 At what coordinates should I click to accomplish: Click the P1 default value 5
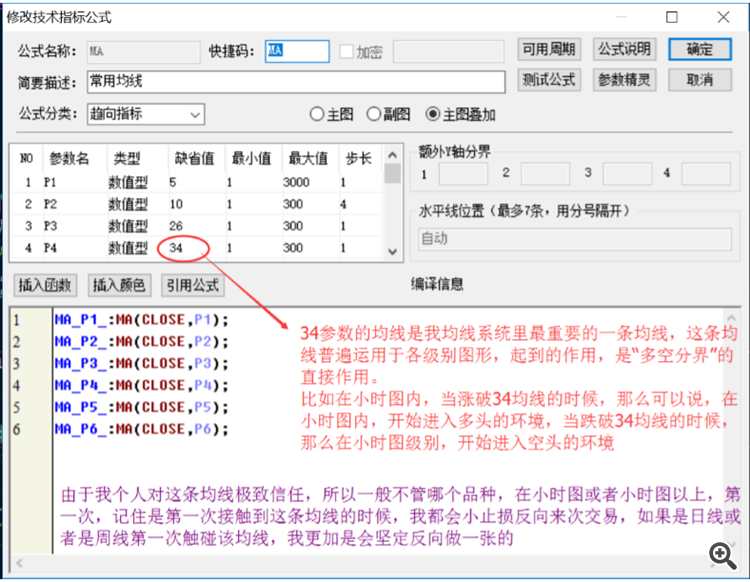click(173, 182)
